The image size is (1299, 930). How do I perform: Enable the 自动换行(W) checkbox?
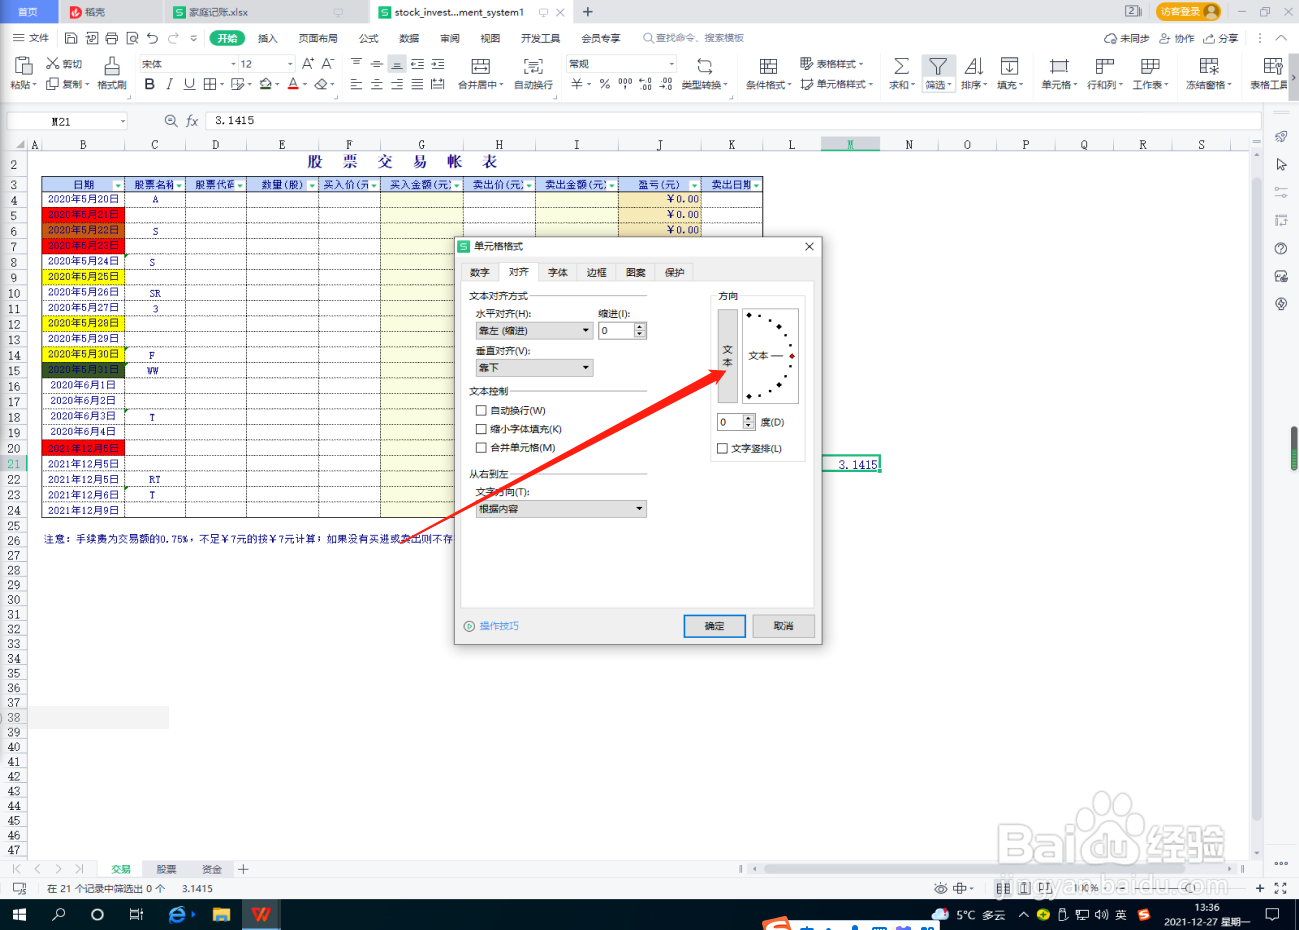point(481,410)
